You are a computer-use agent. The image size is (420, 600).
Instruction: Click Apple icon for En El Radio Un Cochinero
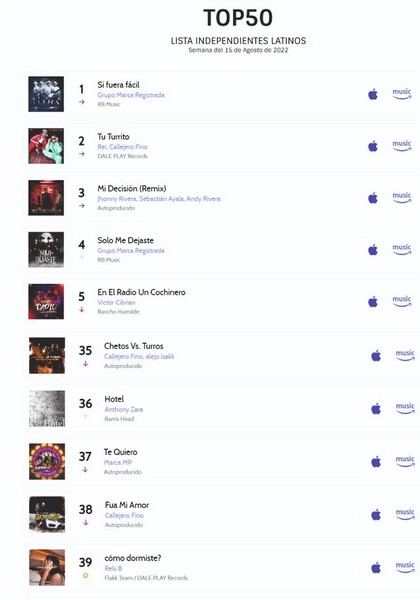point(373,302)
